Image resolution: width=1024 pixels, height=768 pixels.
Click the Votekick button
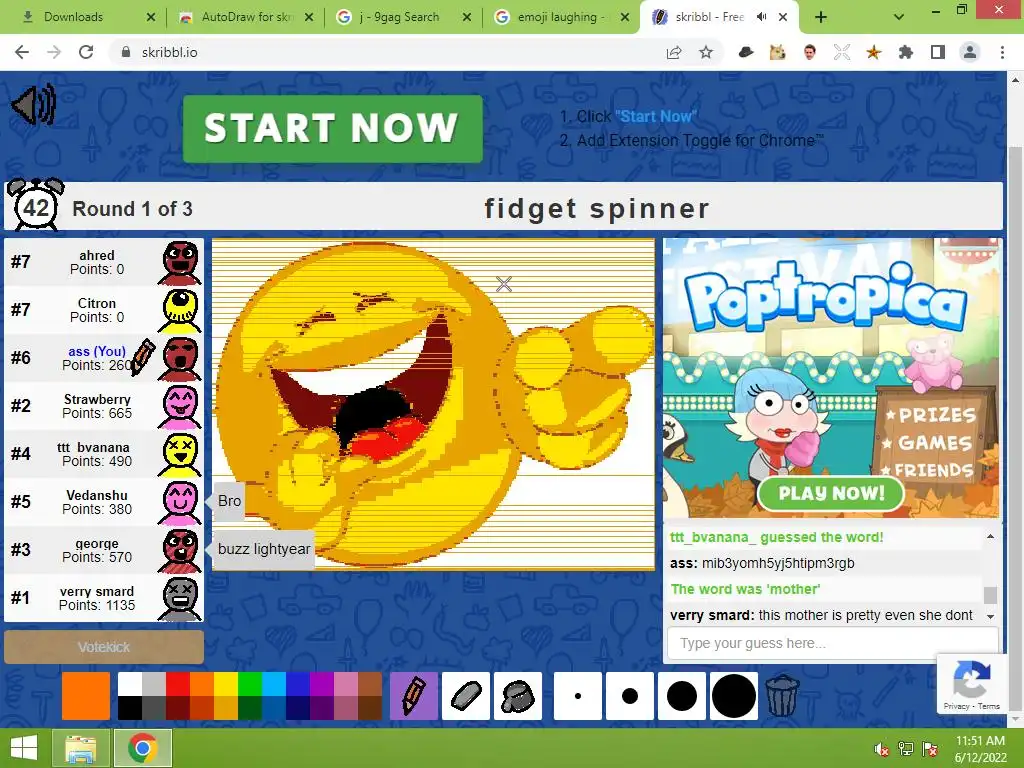pyautogui.click(x=104, y=647)
